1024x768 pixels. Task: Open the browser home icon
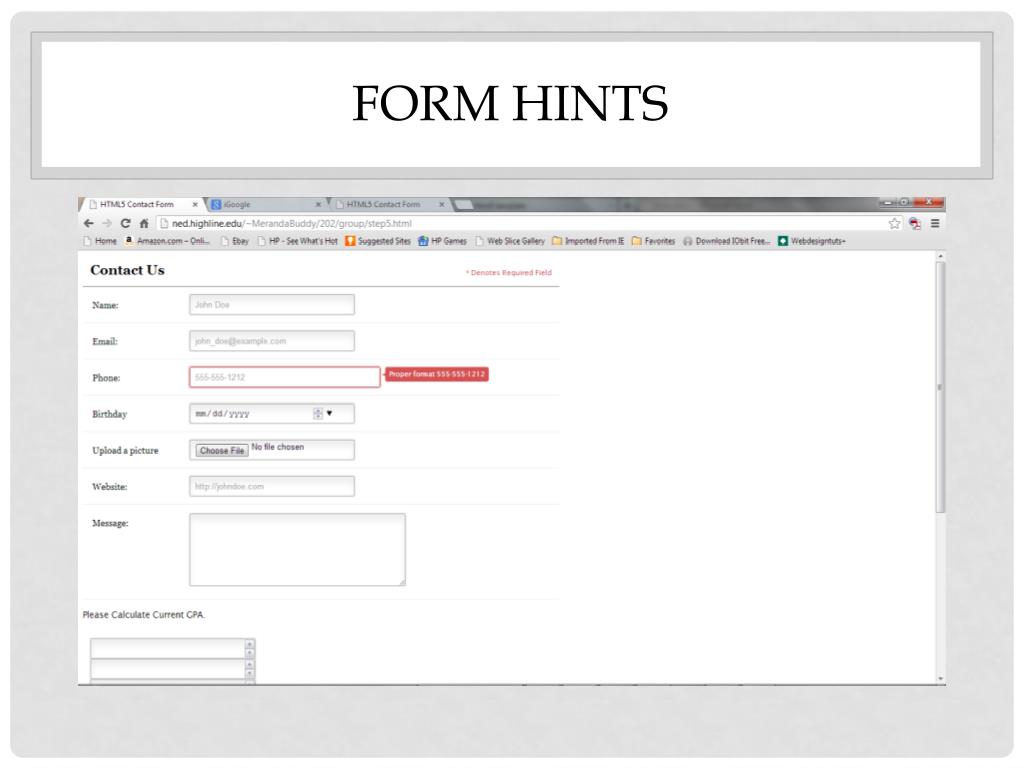pyautogui.click(x=144, y=223)
